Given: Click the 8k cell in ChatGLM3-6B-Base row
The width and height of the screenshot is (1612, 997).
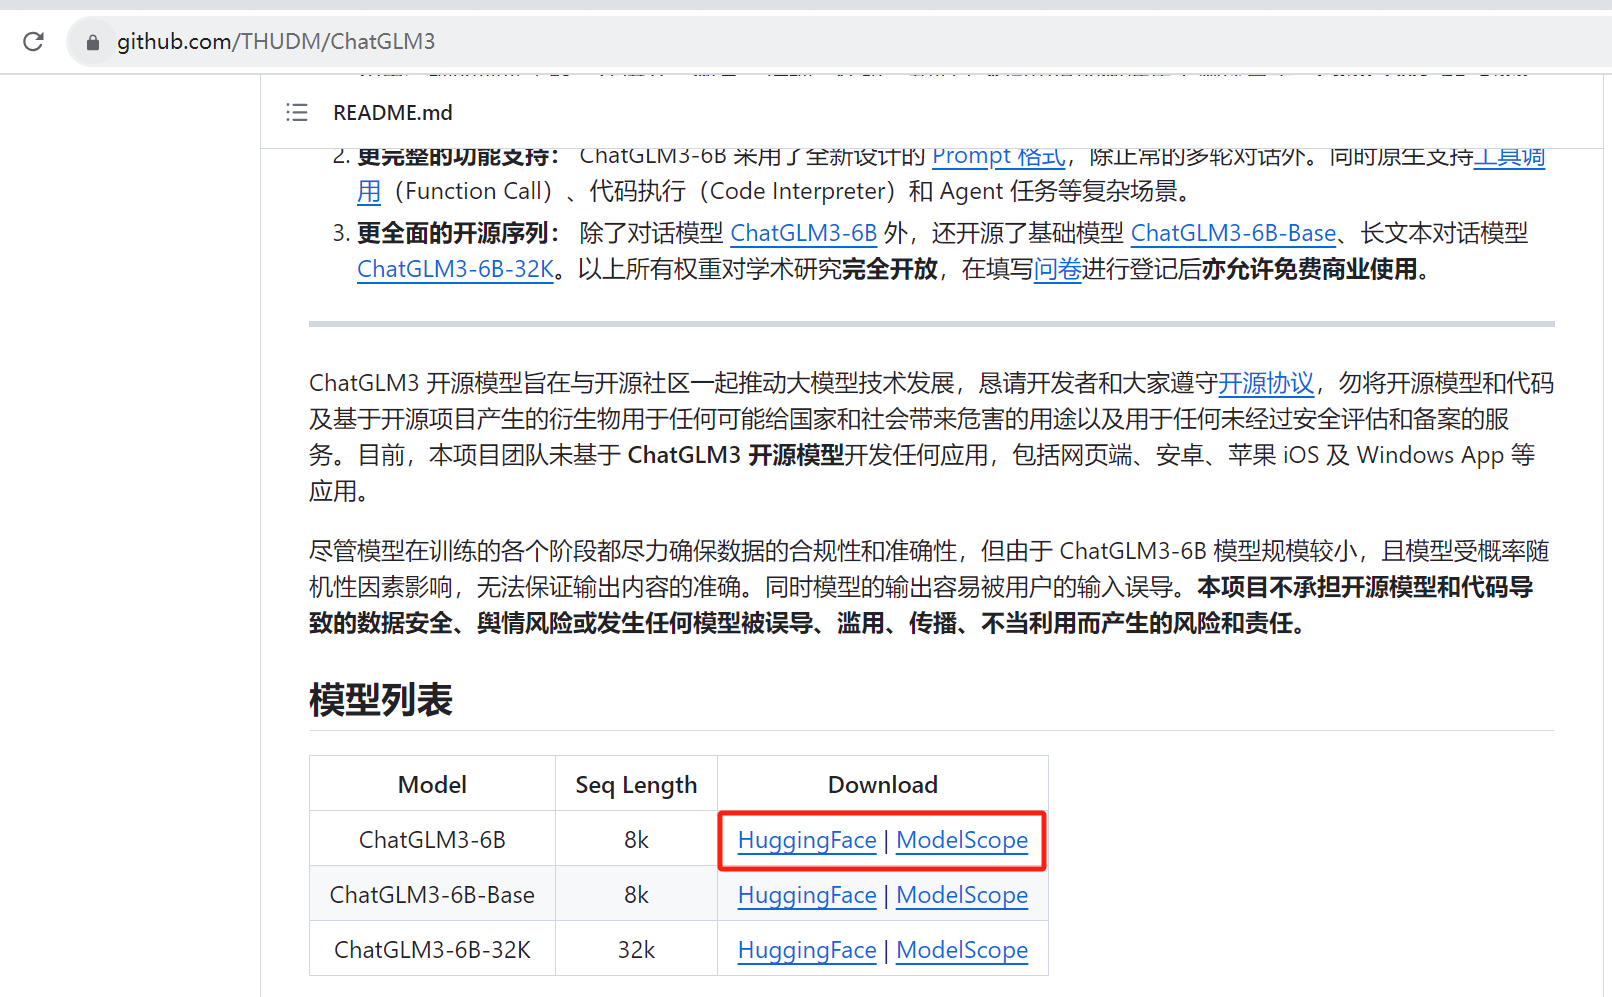Looking at the screenshot, I should pyautogui.click(x=636, y=895).
